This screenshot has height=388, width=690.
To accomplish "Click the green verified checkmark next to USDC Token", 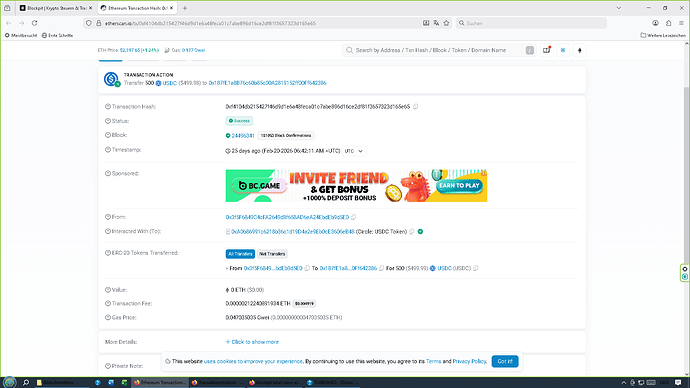I will [420, 231].
